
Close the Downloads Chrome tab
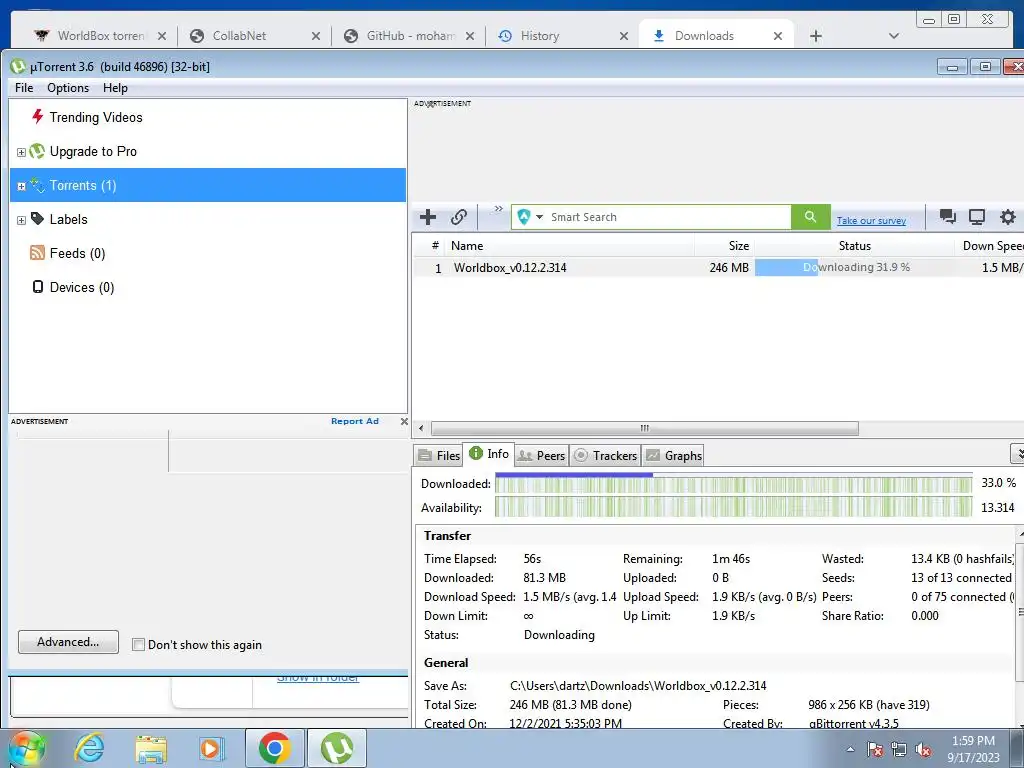(778, 36)
